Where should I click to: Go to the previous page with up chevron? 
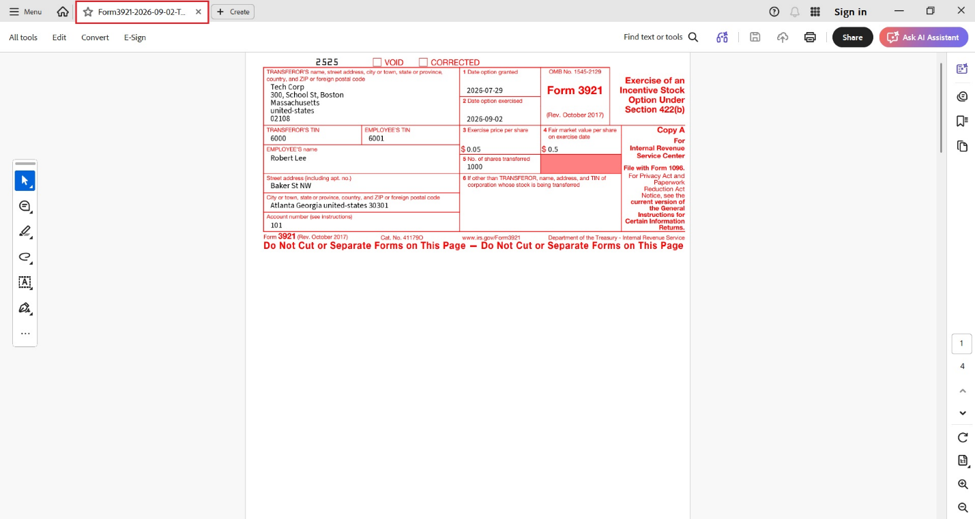point(963,391)
